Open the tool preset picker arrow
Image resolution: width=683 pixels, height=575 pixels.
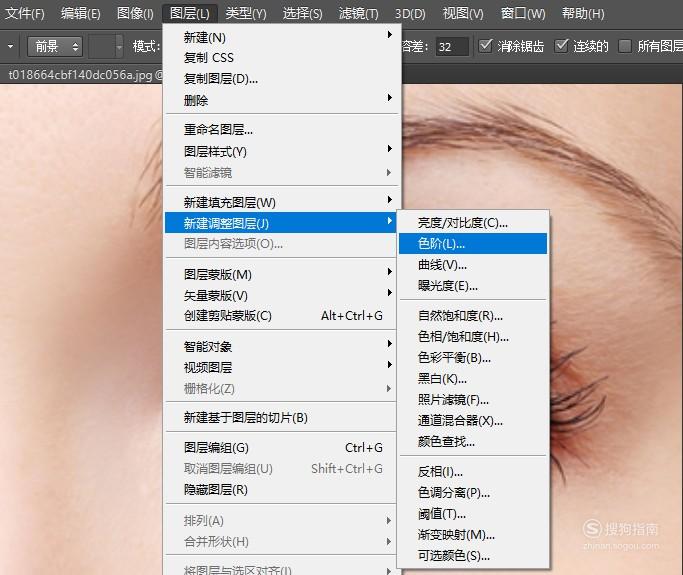[10, 46]
